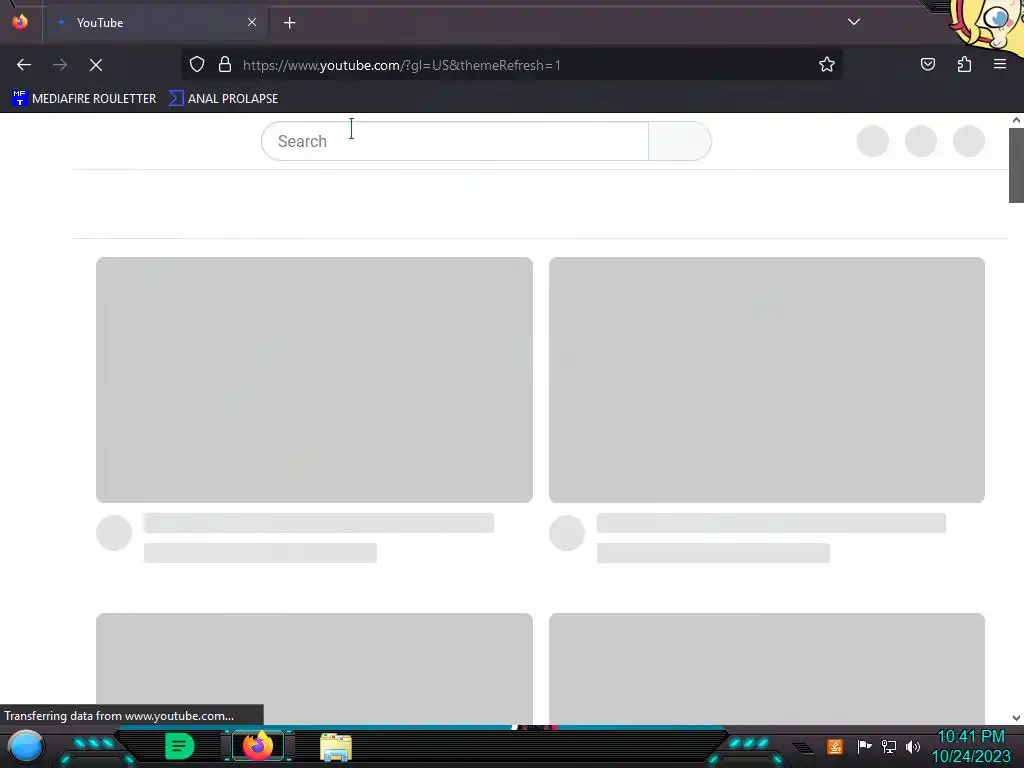The height and width of the screenshot is (768, 1024).
Task: Open the Firefox hamburger menu
Action: pos(999,64)
